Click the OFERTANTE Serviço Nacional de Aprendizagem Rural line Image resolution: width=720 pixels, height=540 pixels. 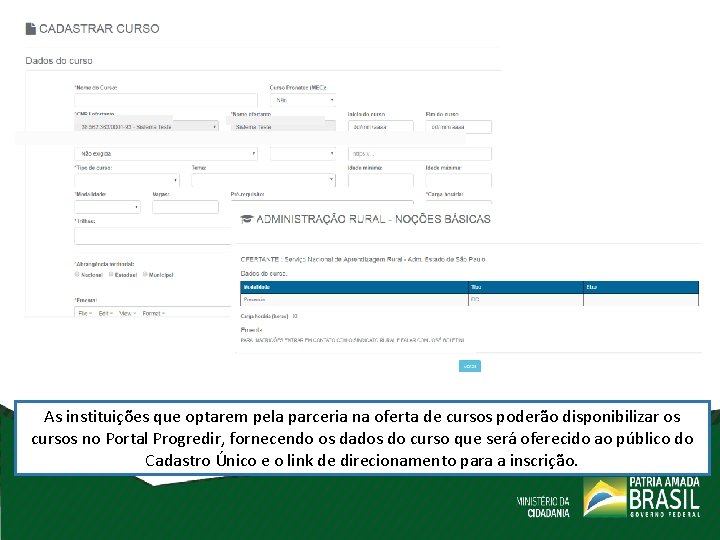(363, 259)
